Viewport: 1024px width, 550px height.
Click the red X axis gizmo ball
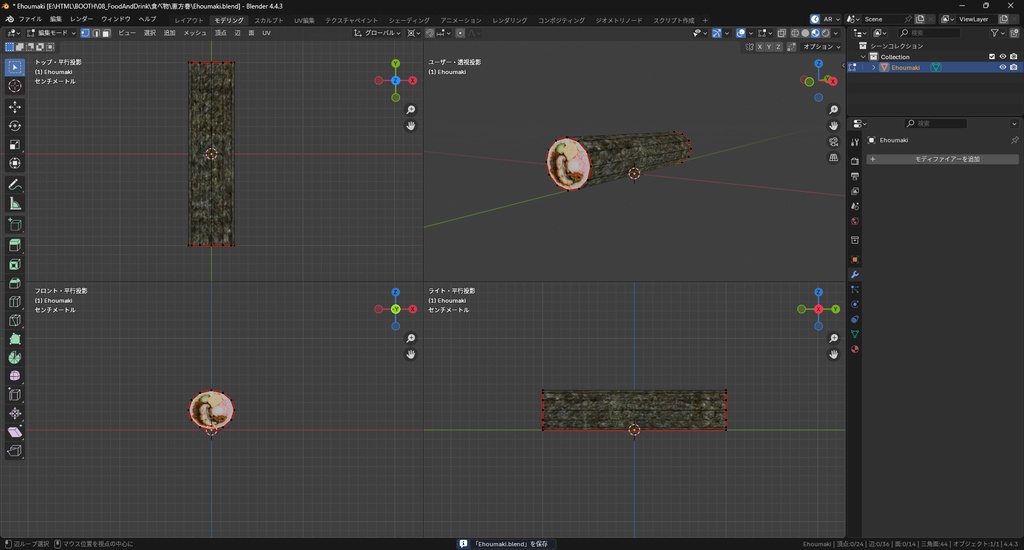click(x=412, y=80)
